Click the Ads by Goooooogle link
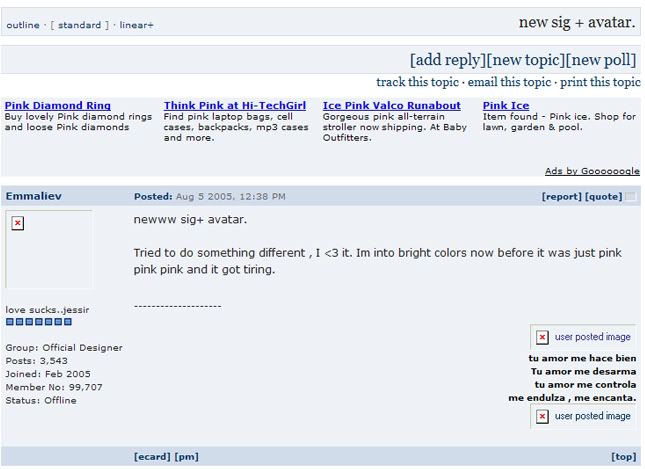Viewport: 645px width, 469px height. pos(592,171)
